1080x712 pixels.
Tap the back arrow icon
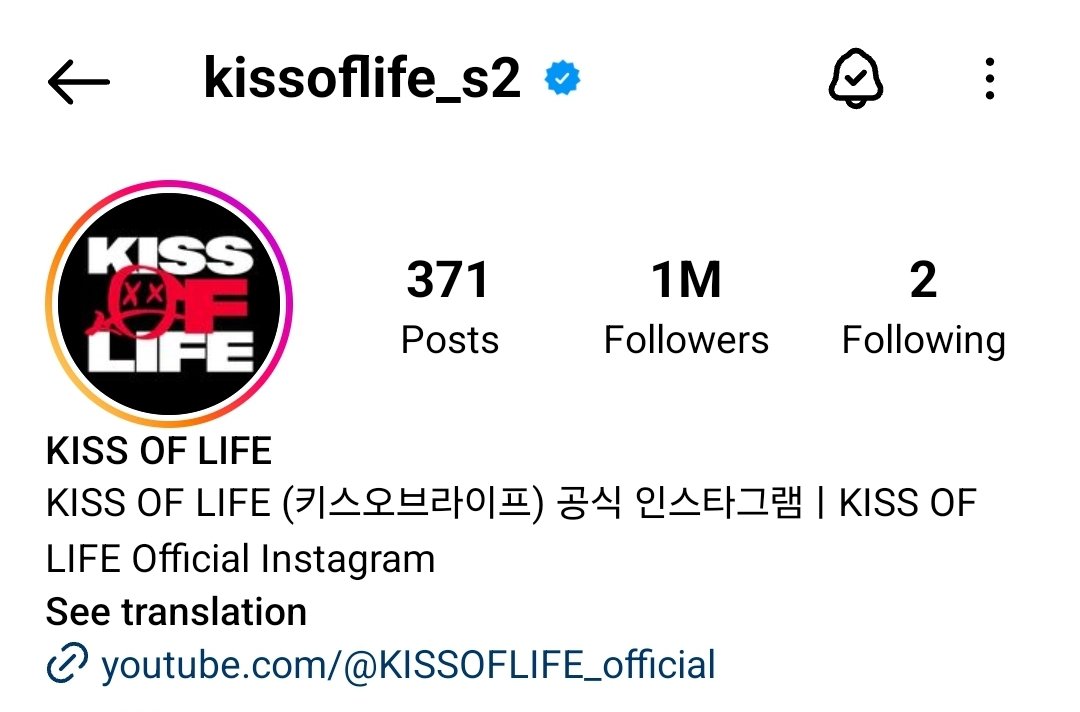tap(79, 81)
